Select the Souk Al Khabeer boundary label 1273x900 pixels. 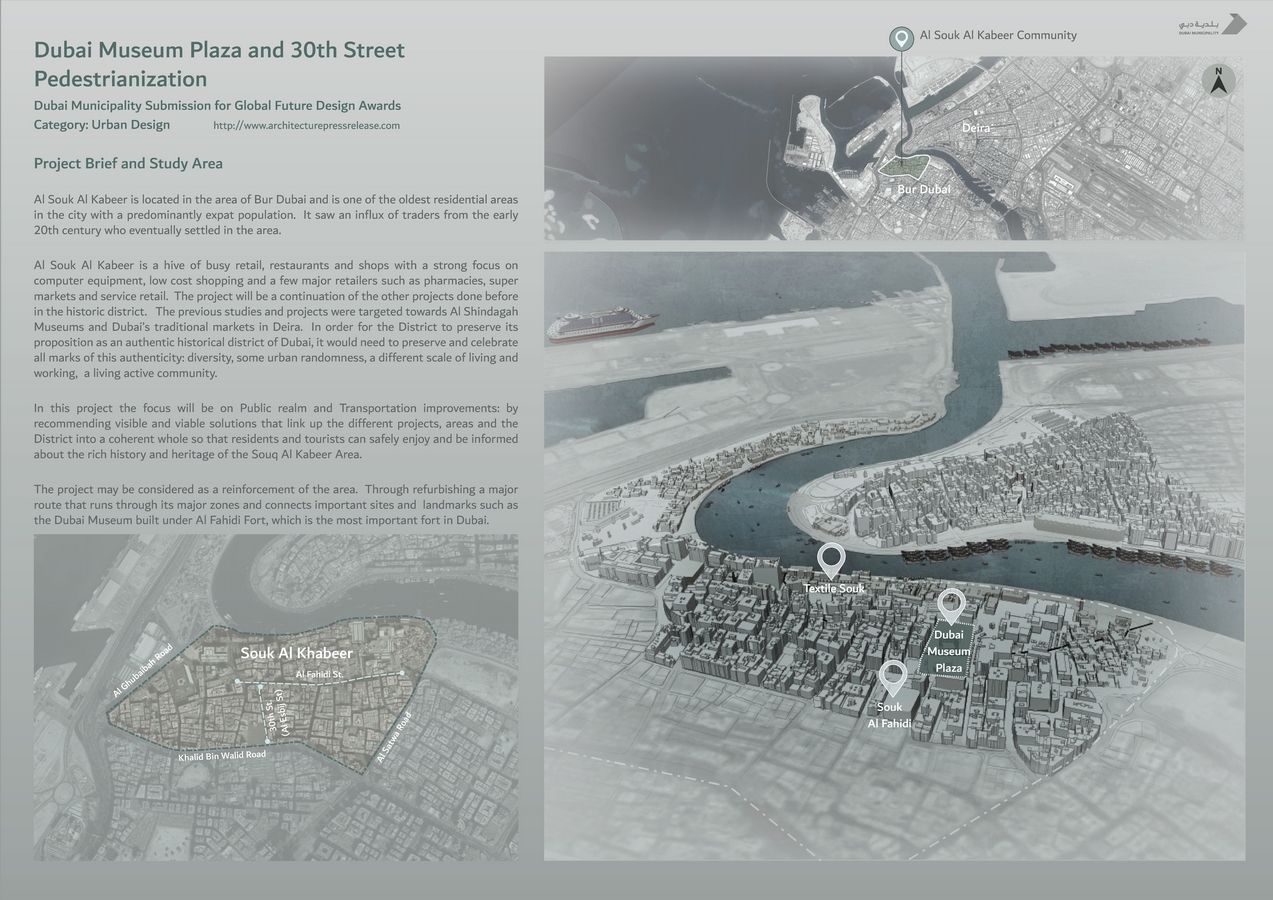point(296,652)
